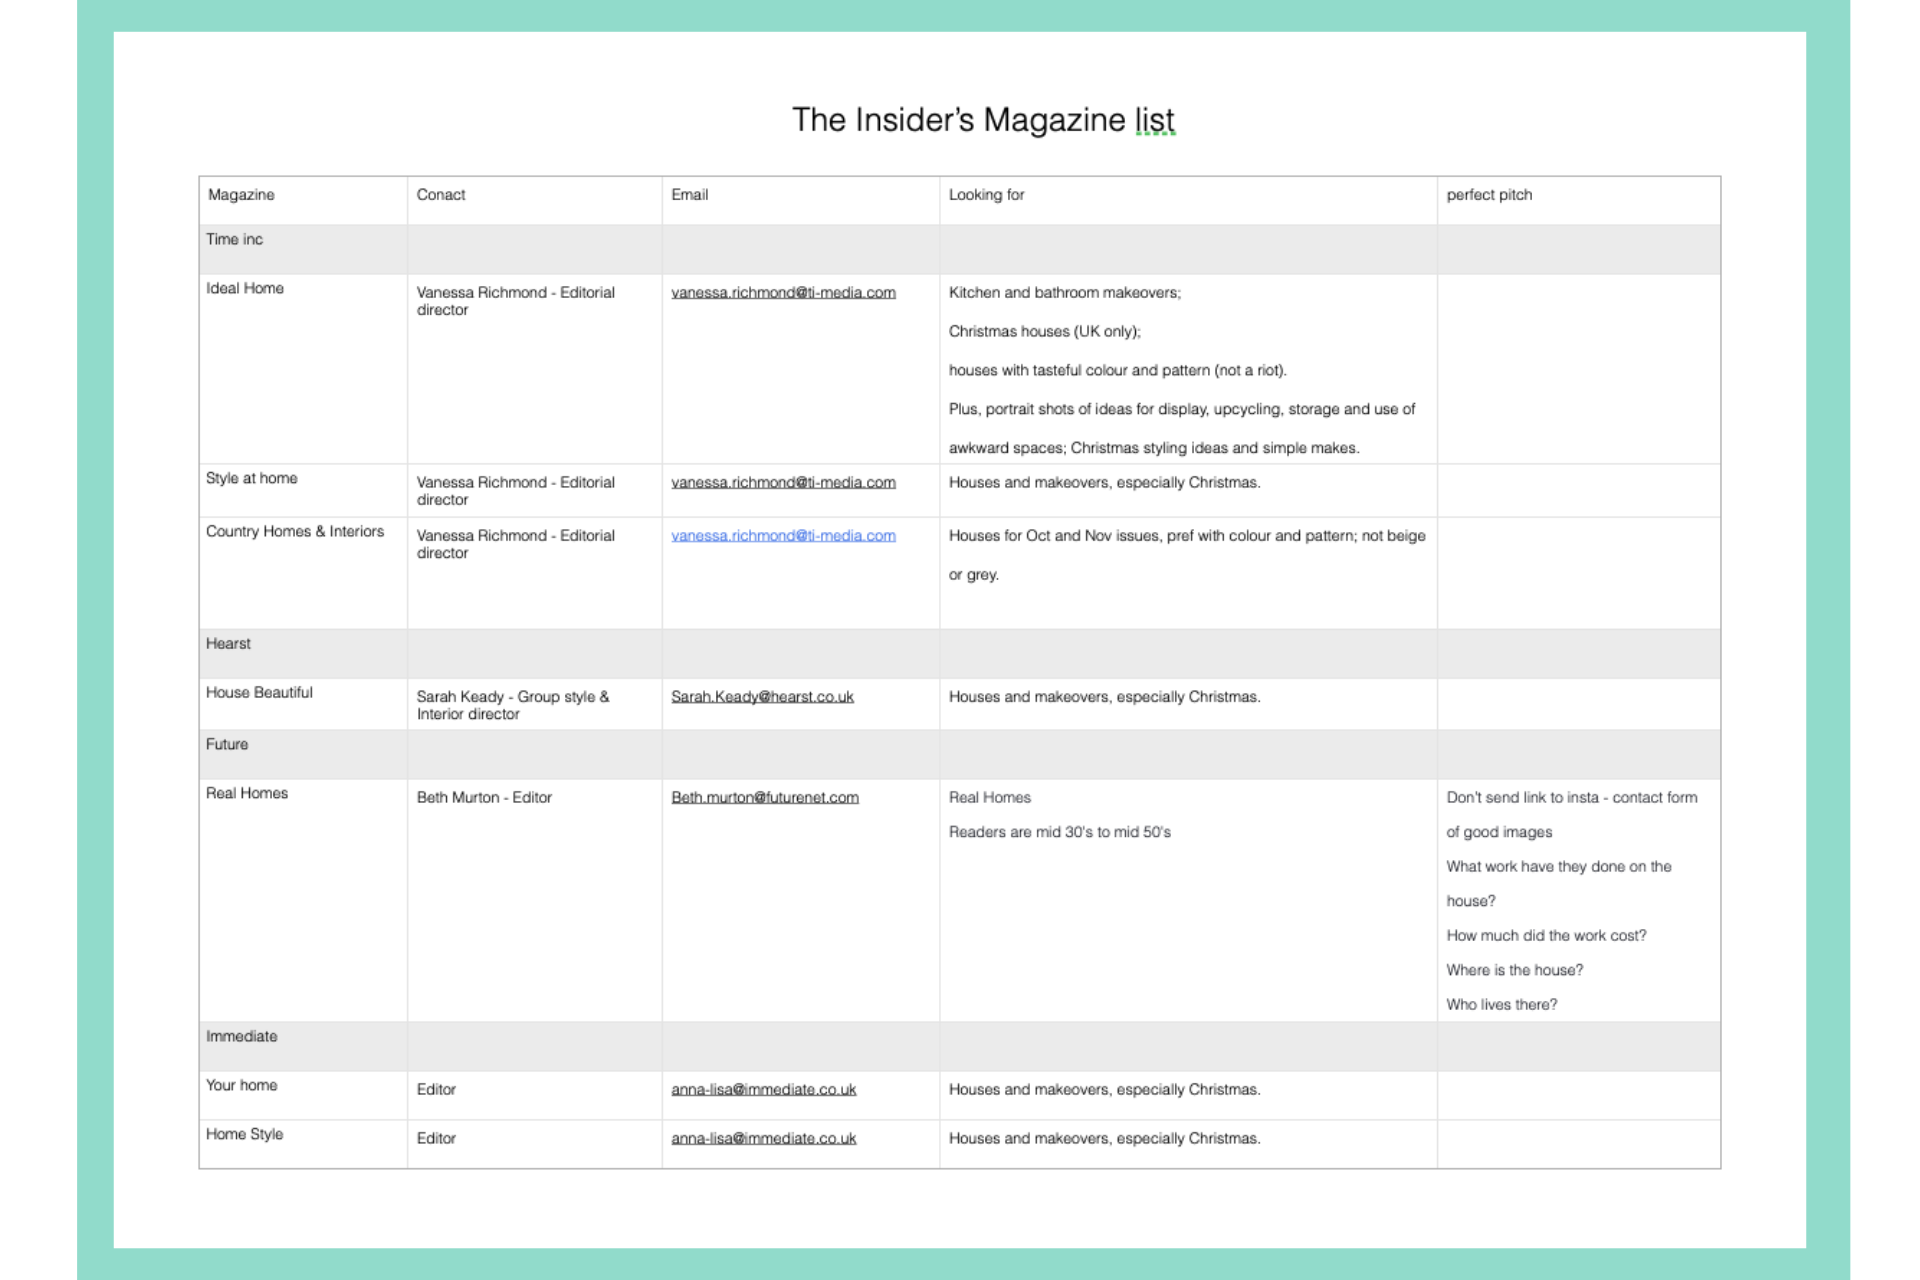Open Sarah.Keady@hearst.co.uk email link
Screen dimensions: 1920x1280
(762, 697)
